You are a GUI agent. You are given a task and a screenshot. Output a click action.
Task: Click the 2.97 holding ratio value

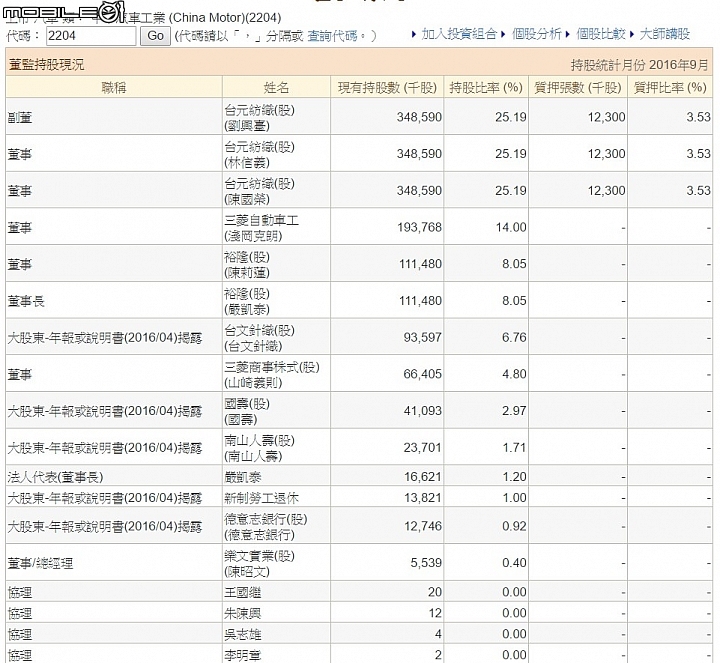point(514,411)
